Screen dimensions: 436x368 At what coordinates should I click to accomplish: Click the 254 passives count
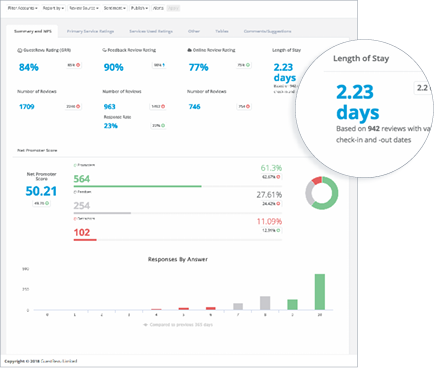click(x=82, y=206)
